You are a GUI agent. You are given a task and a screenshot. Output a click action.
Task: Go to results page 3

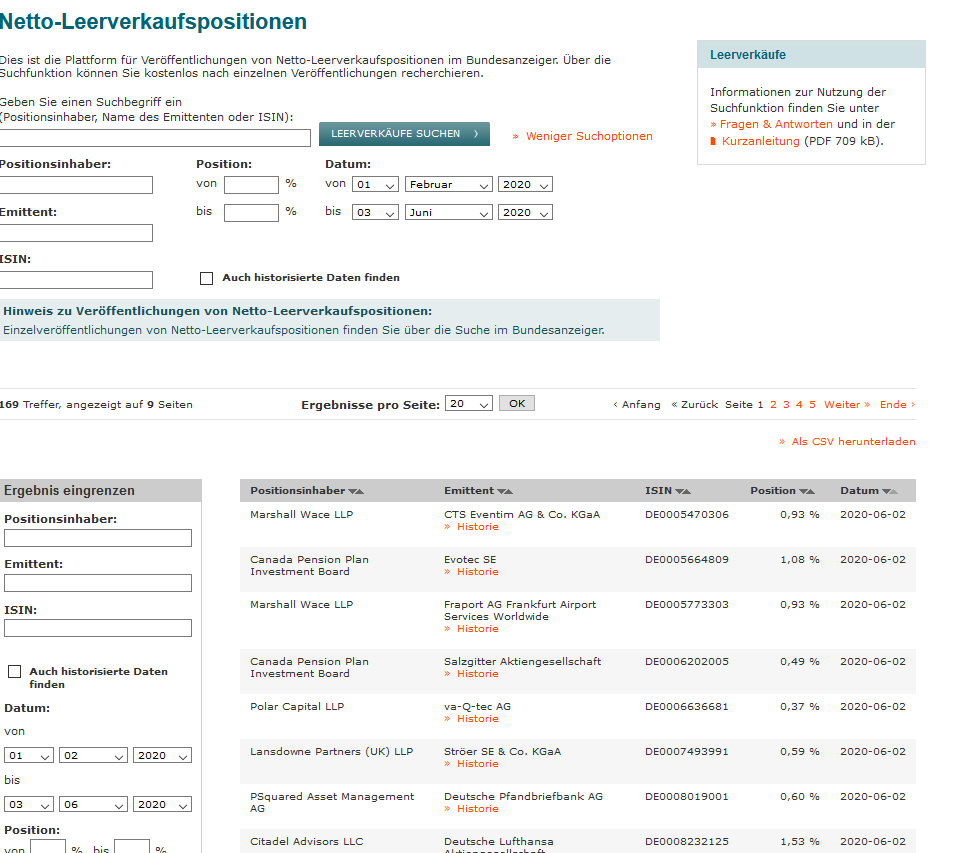coord(786,405)
